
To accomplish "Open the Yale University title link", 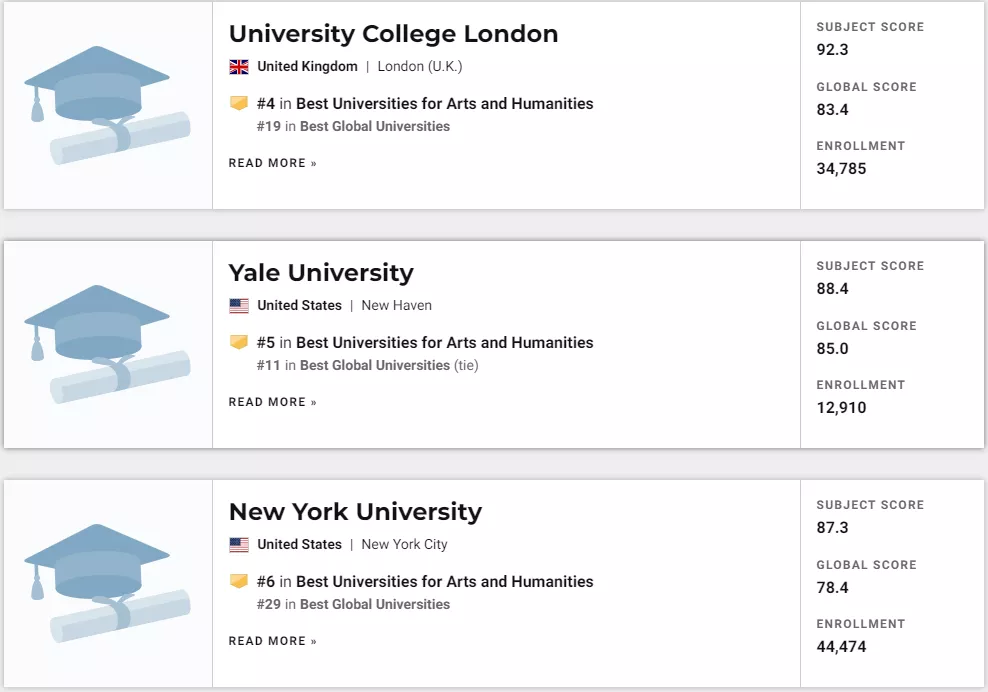I will tap(321, 273).
